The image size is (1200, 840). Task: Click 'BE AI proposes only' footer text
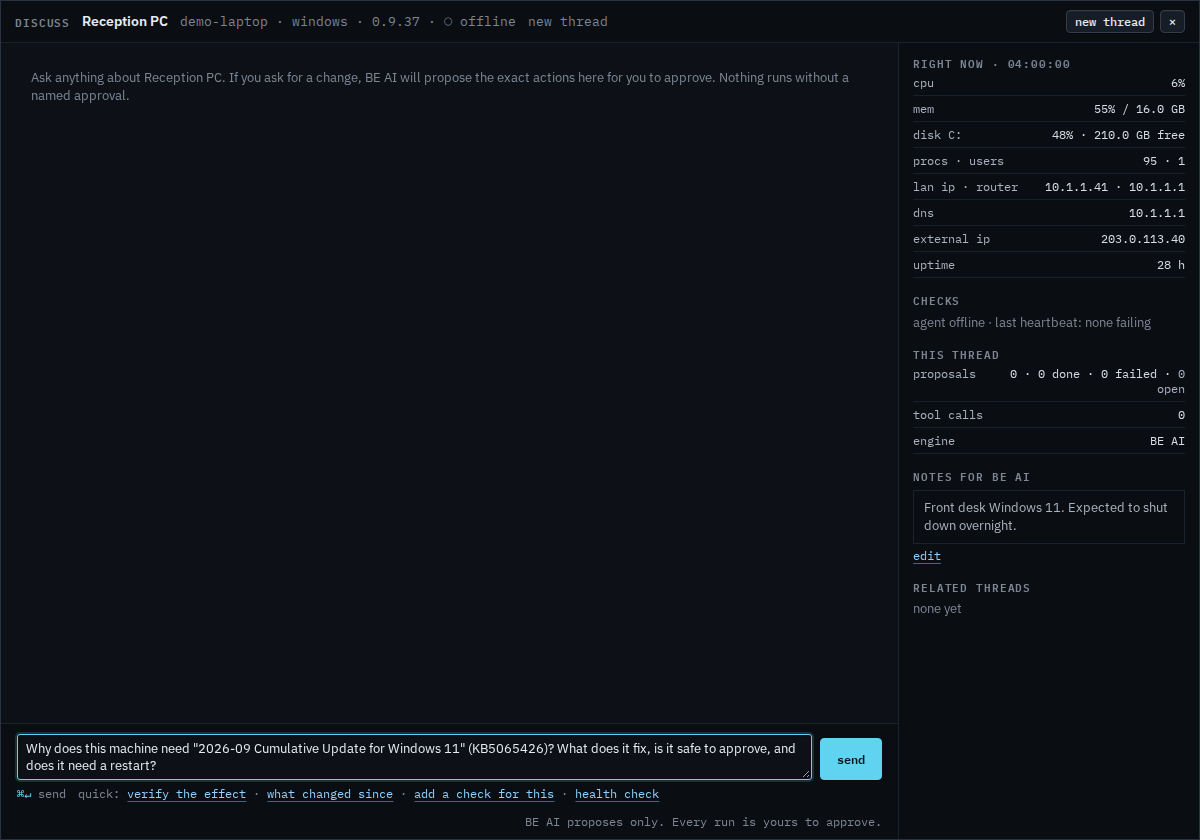[703, 822]
